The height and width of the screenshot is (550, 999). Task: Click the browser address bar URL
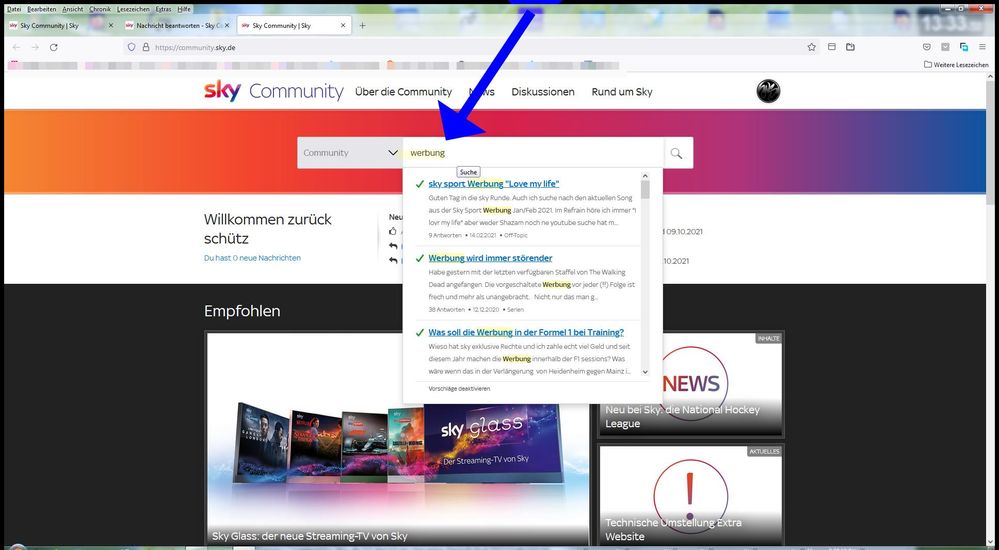click(195, 47)
